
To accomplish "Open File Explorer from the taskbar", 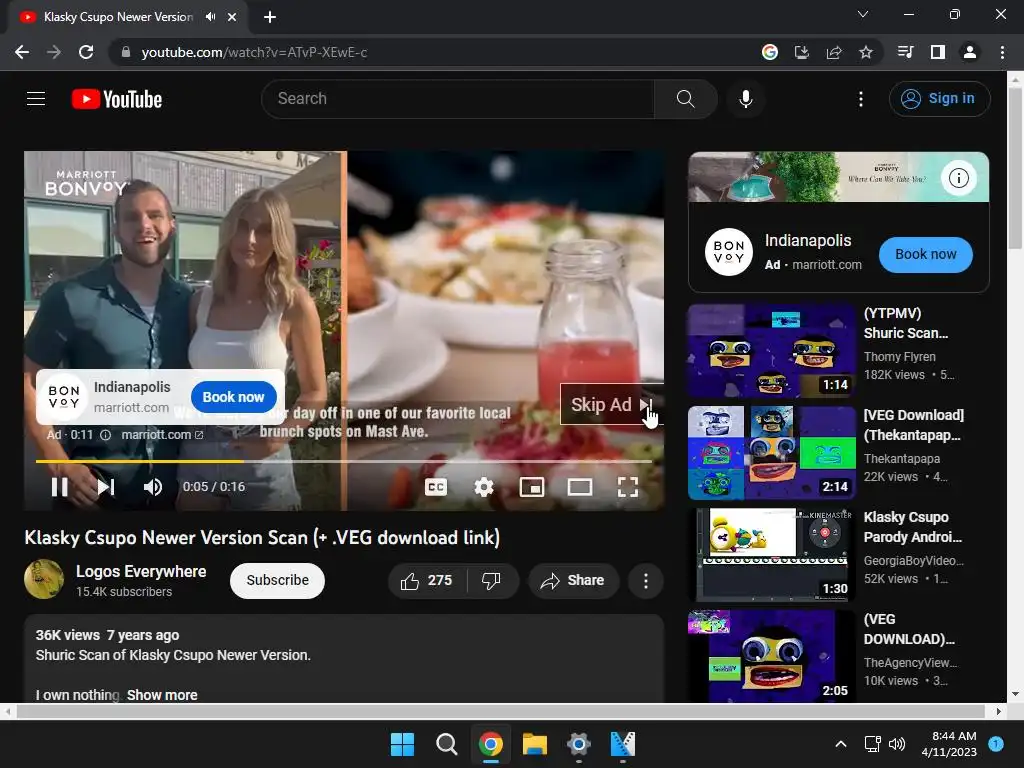I will coord(535,744).
